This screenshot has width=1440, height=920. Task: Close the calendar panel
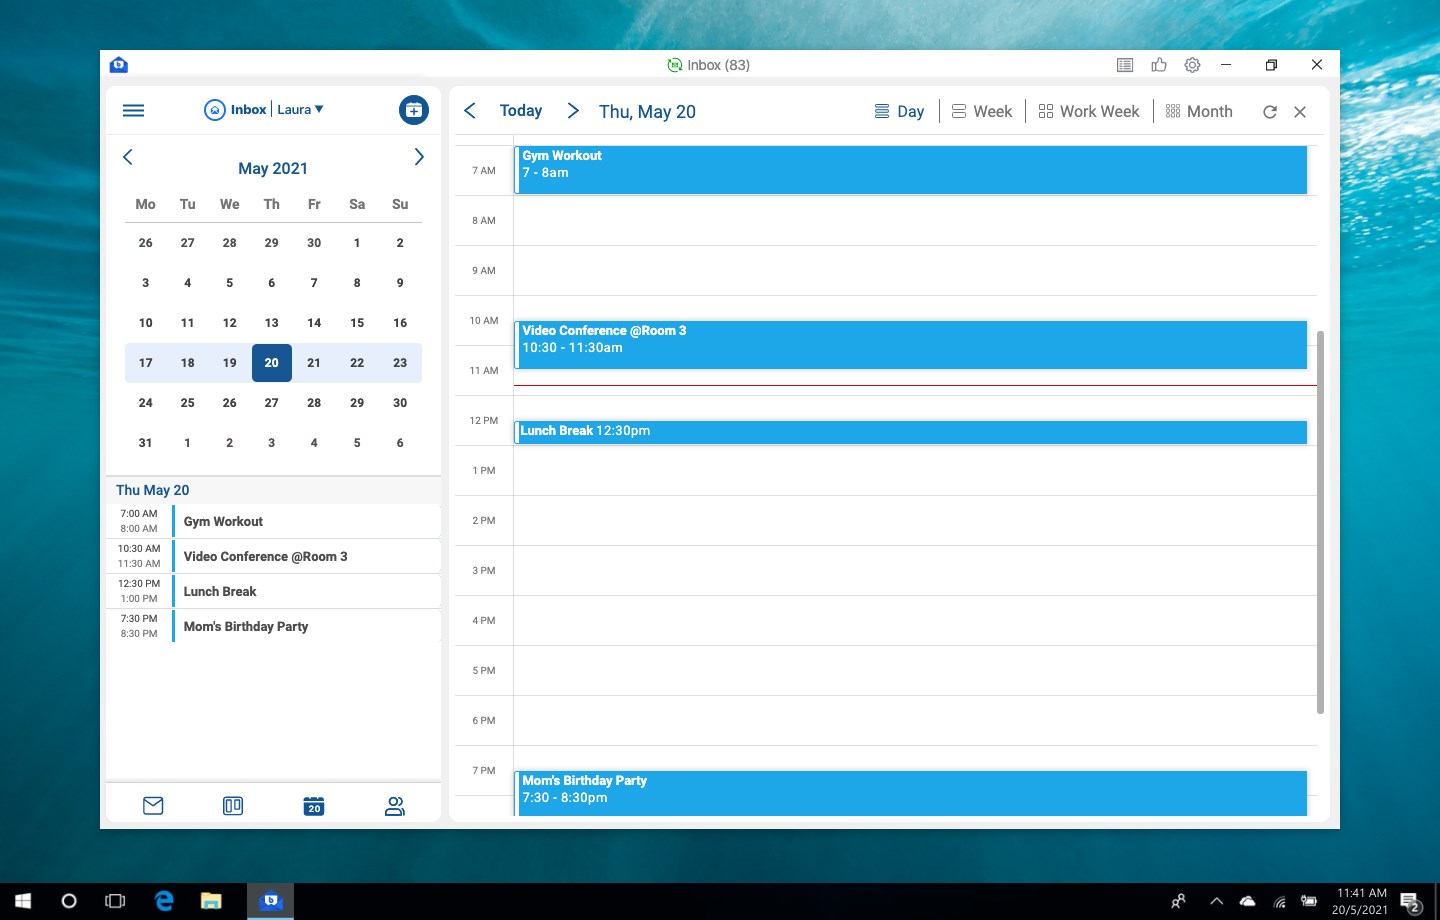(1300, 112)
